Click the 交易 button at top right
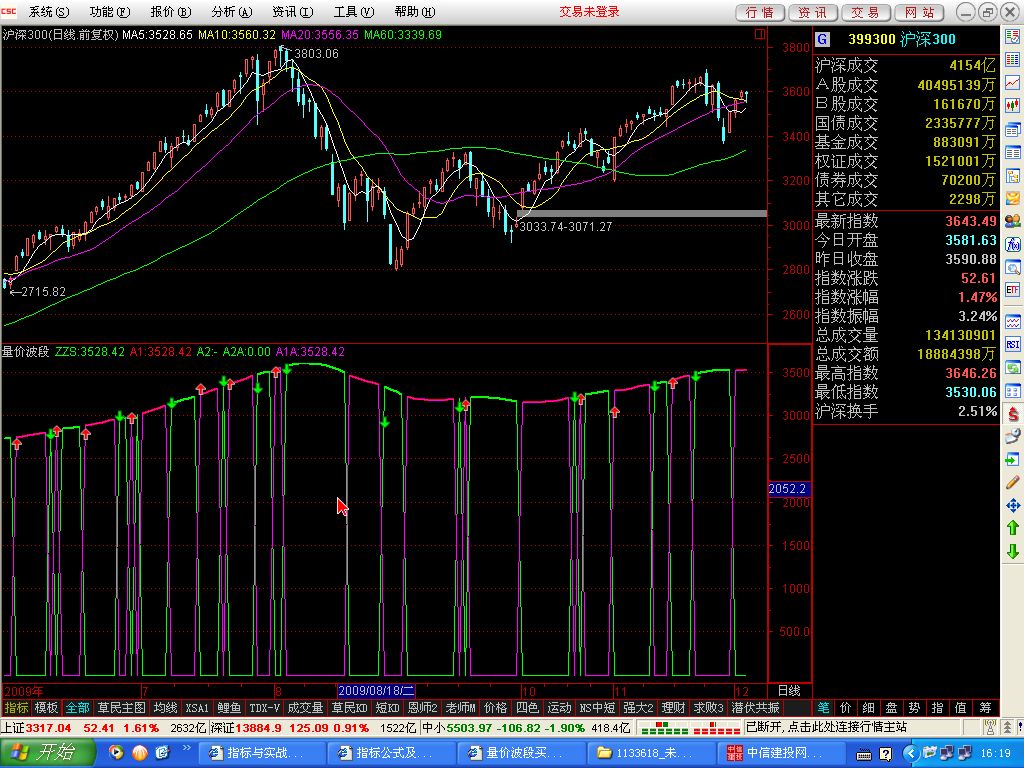Viewport: 1024px width, 768px height. click(865, 12)
